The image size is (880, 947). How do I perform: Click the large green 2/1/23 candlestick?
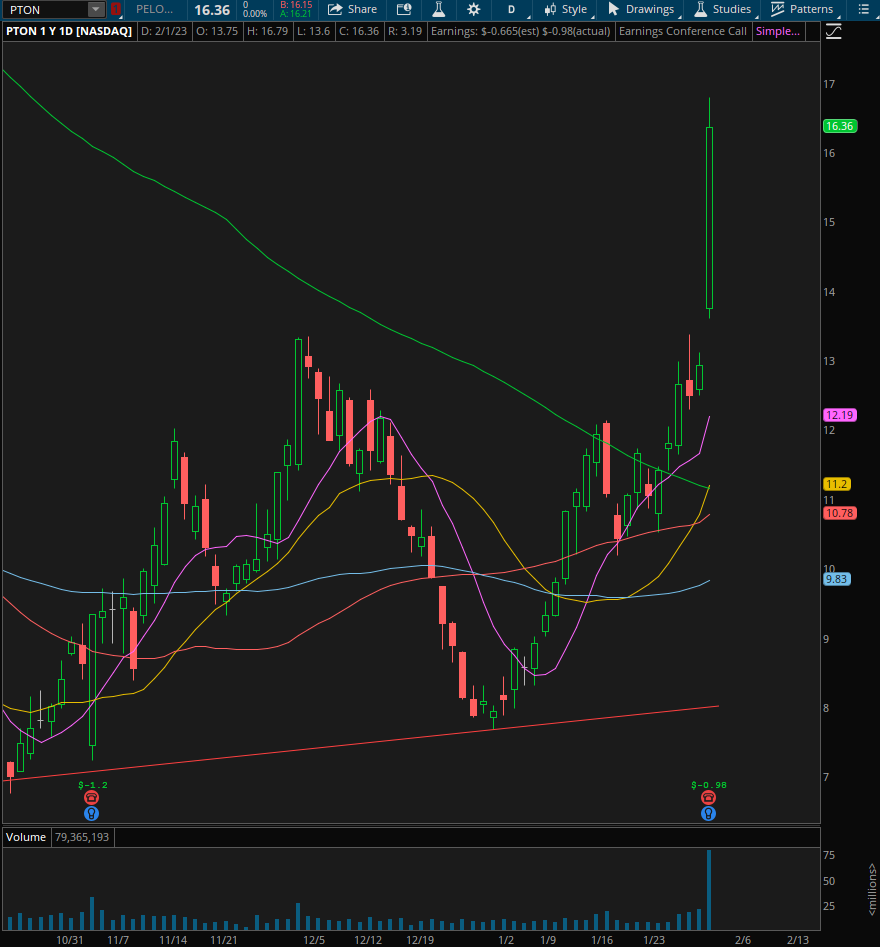click(x=709, y=217)
